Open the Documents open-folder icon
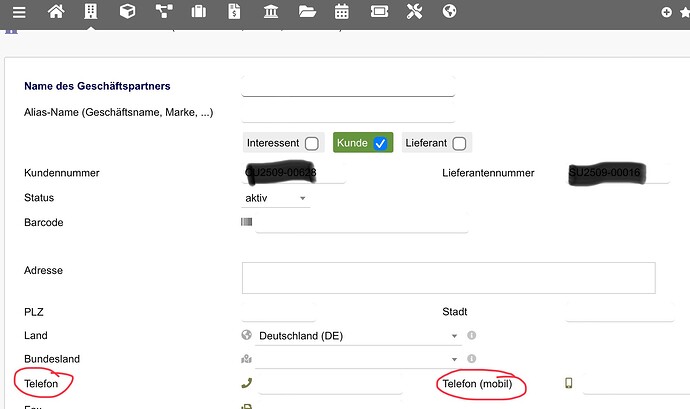 (307, 11)
